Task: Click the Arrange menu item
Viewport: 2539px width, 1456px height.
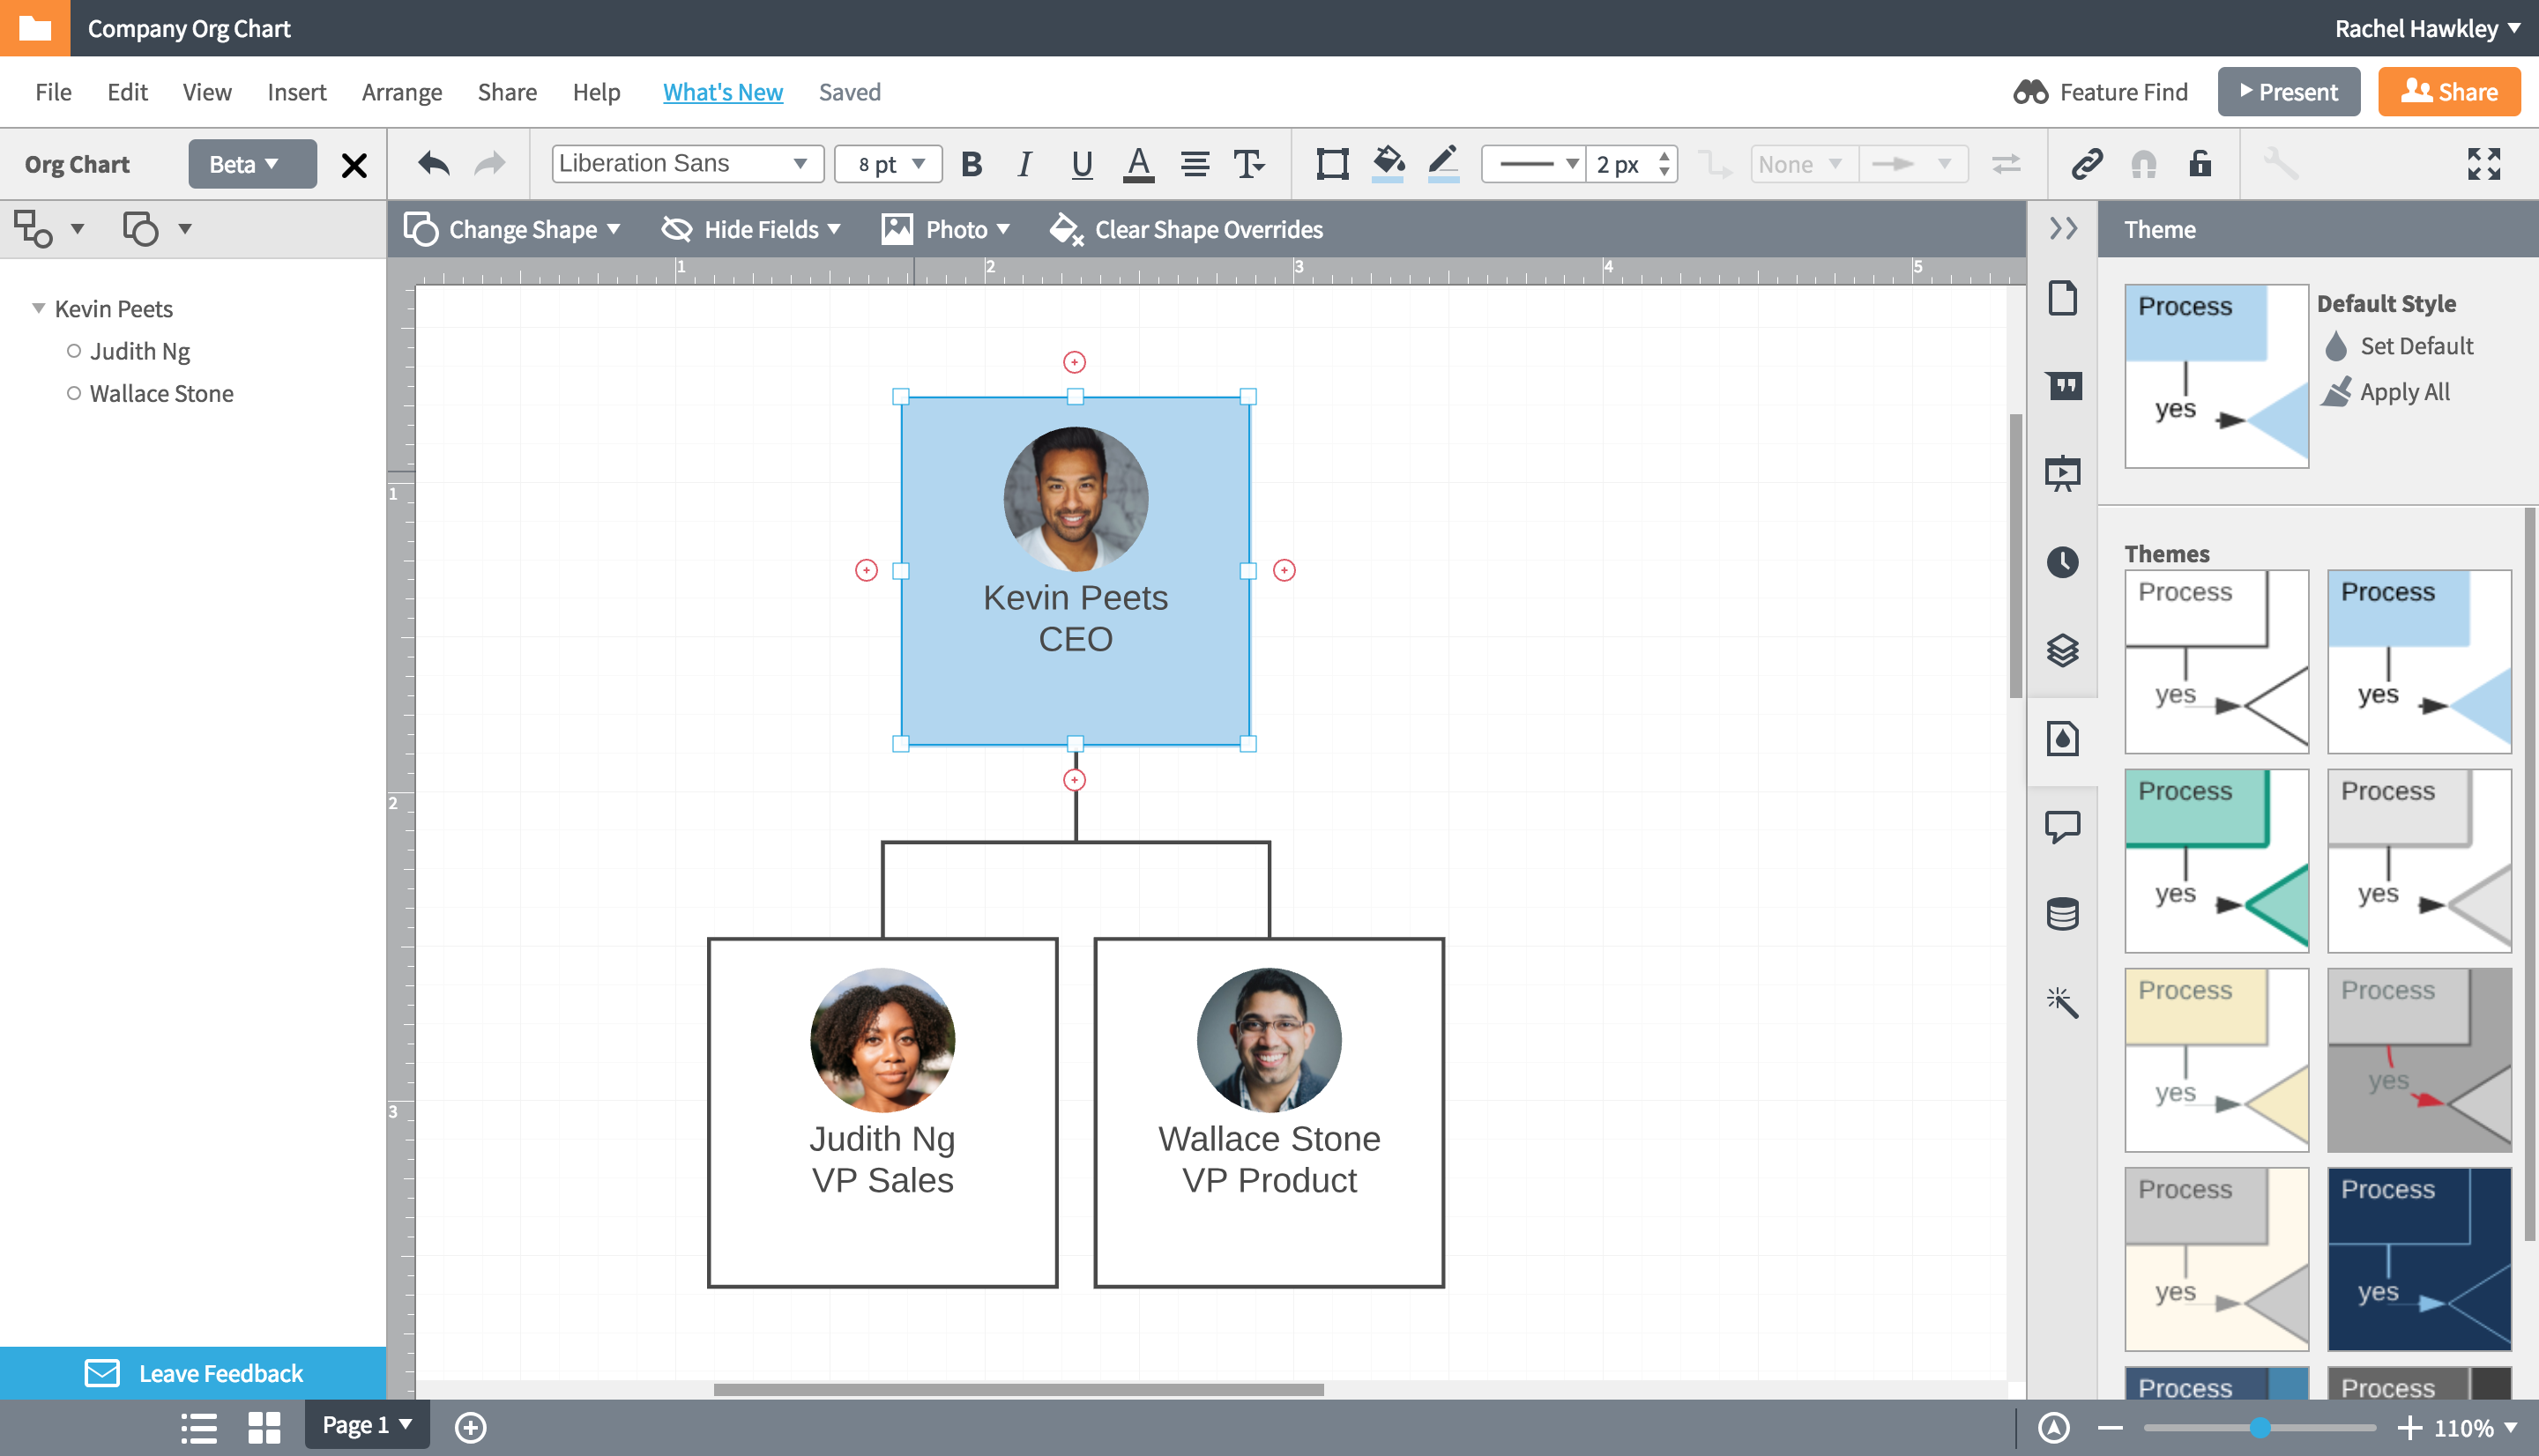Action: tap(398, 91)
